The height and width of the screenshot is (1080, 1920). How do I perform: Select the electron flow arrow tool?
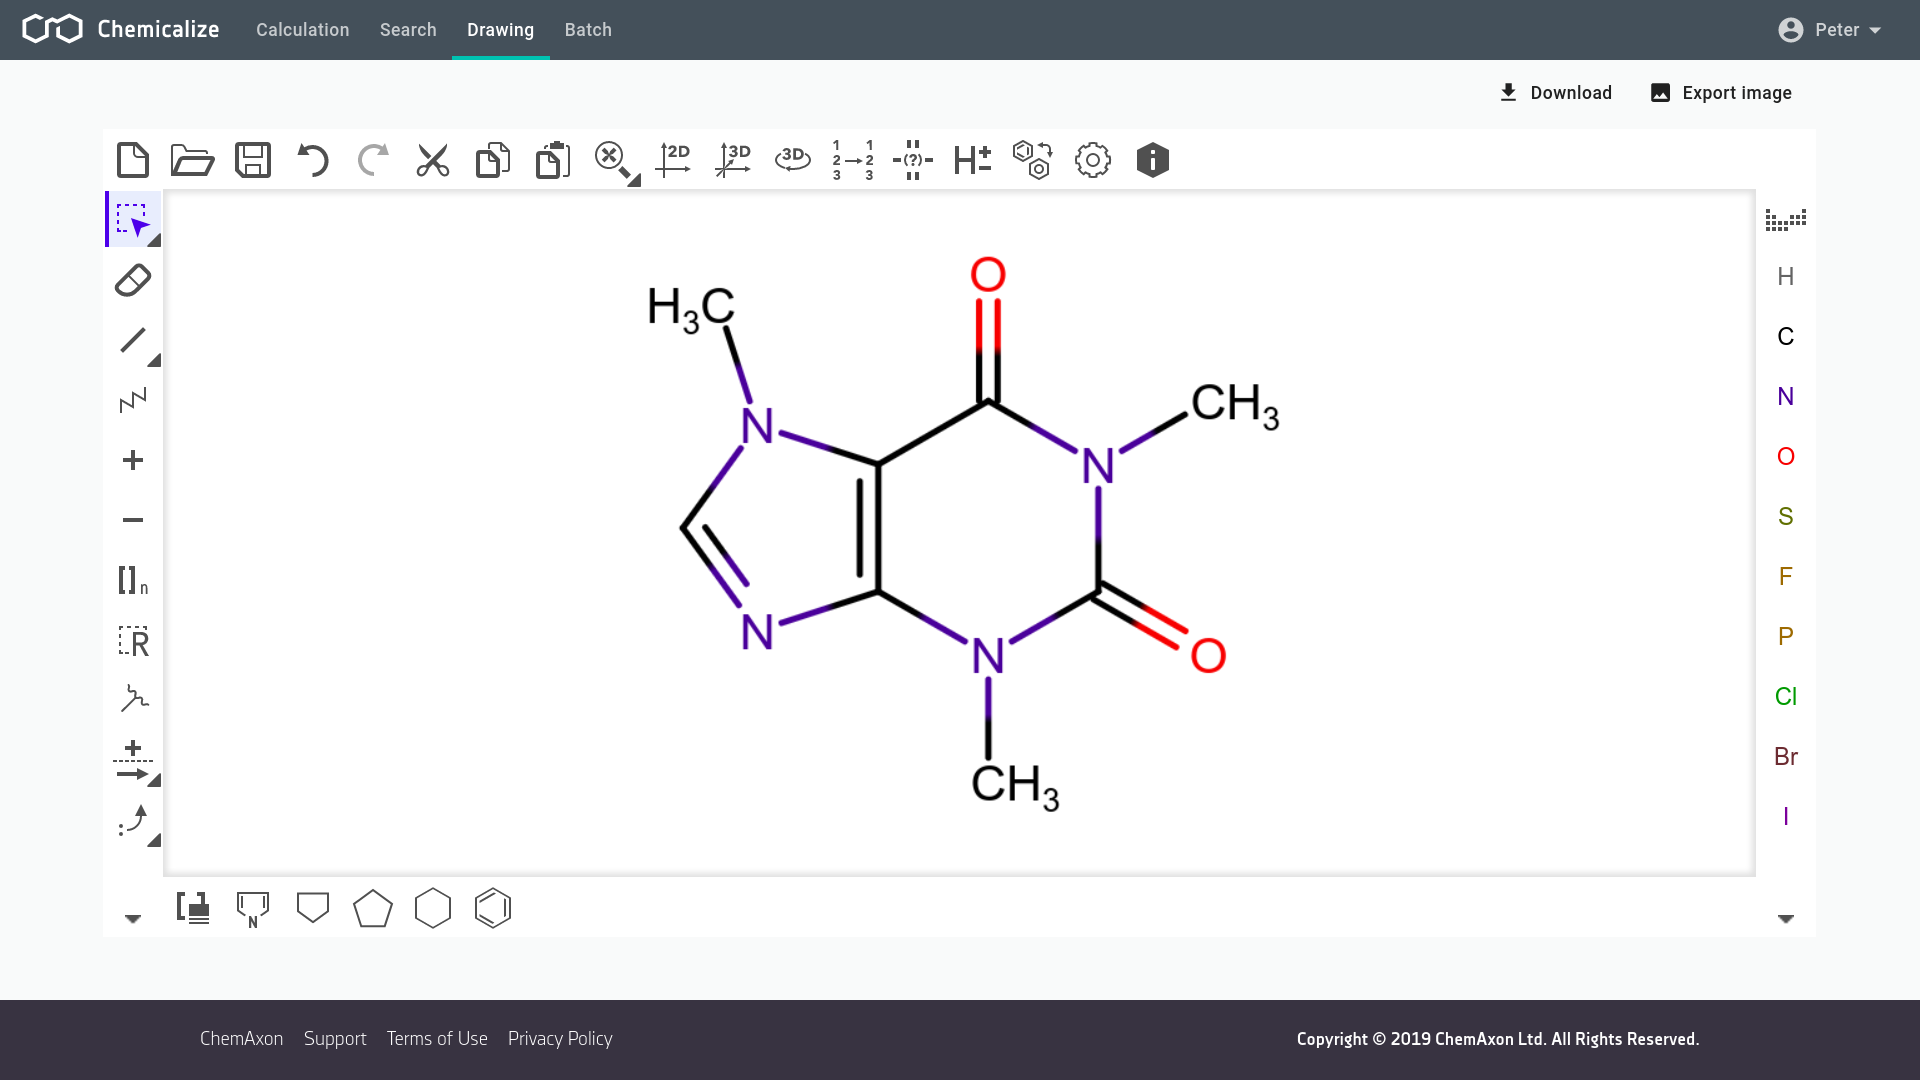tap(133, 822)
